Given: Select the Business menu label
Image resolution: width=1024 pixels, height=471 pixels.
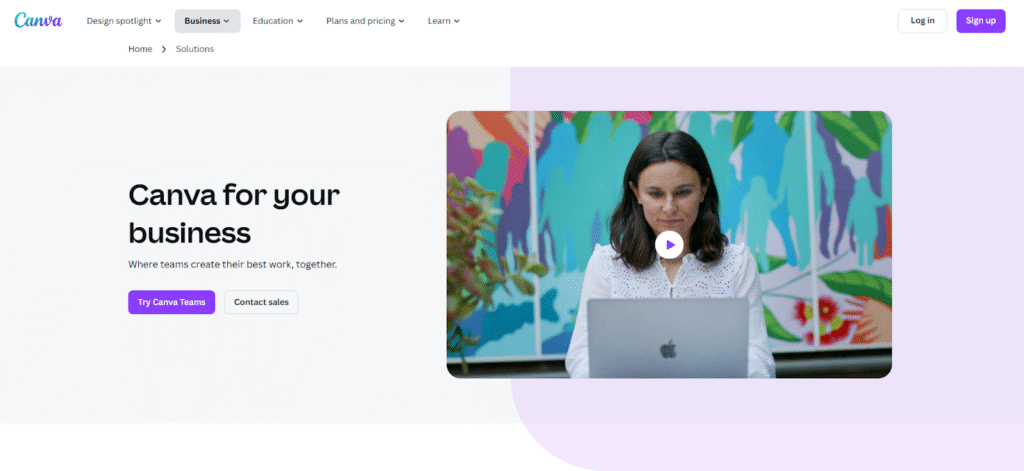Looking at the screenshot, I should coord(202,21).
